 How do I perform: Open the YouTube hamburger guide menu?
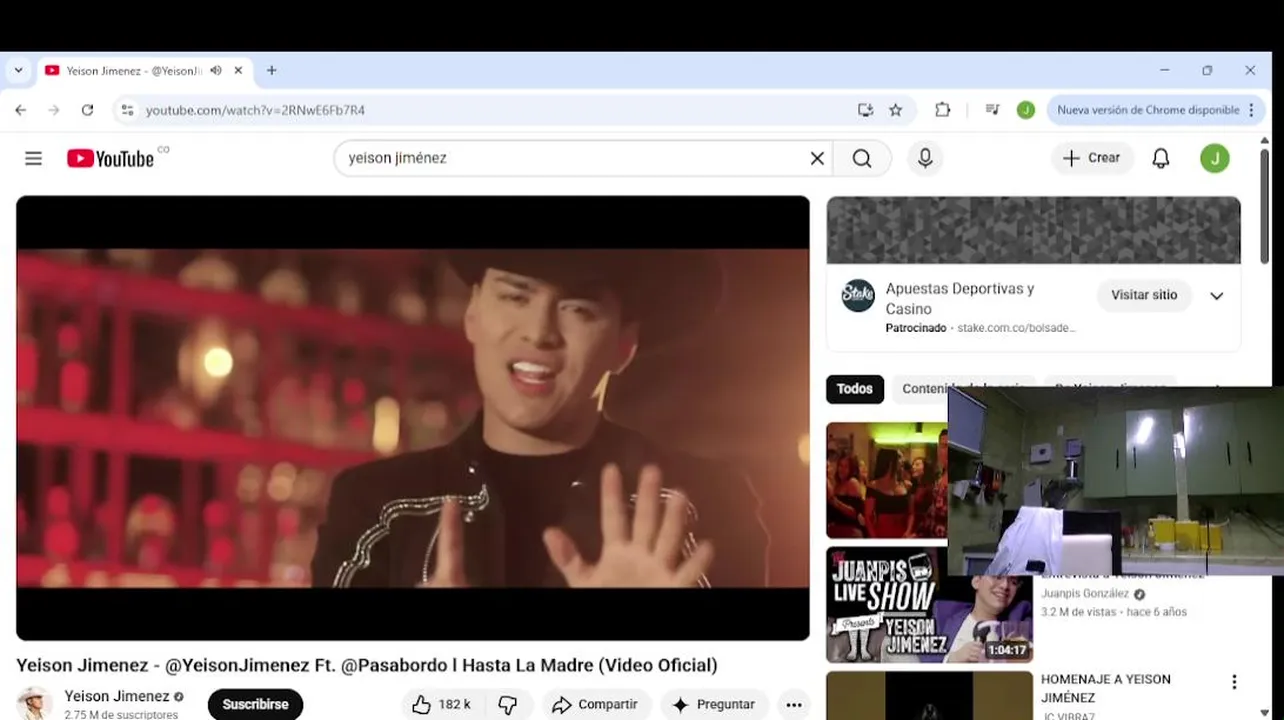click(x=33, y=158)
